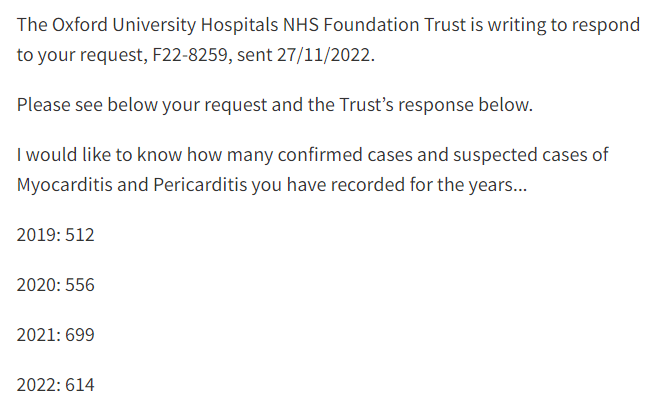
Task: Click the line '2020: 556'
Action: pos(56,285)
